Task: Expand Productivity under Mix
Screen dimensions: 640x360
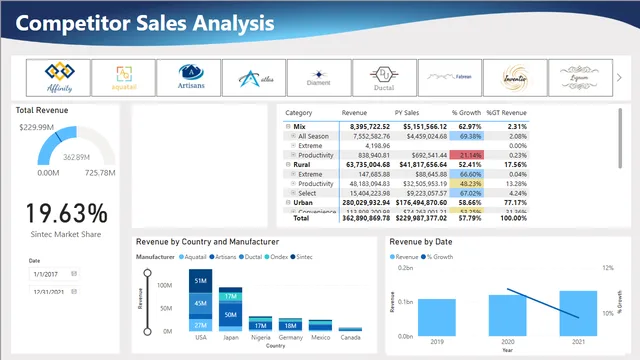Action: (293, 155)
